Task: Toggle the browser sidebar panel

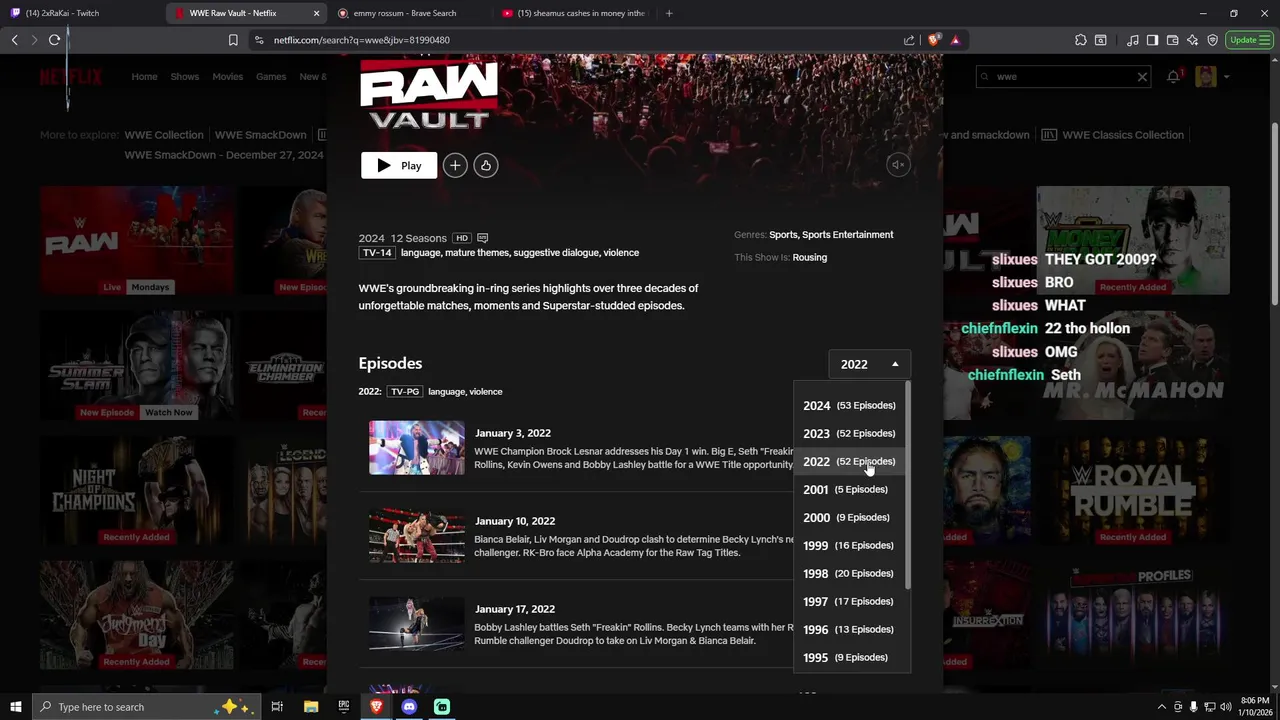Action: (1152, 40)
